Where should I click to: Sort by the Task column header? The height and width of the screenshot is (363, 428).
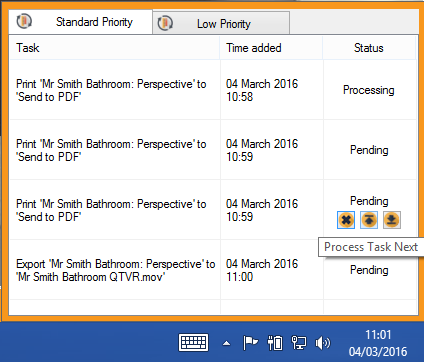(114, 48)
